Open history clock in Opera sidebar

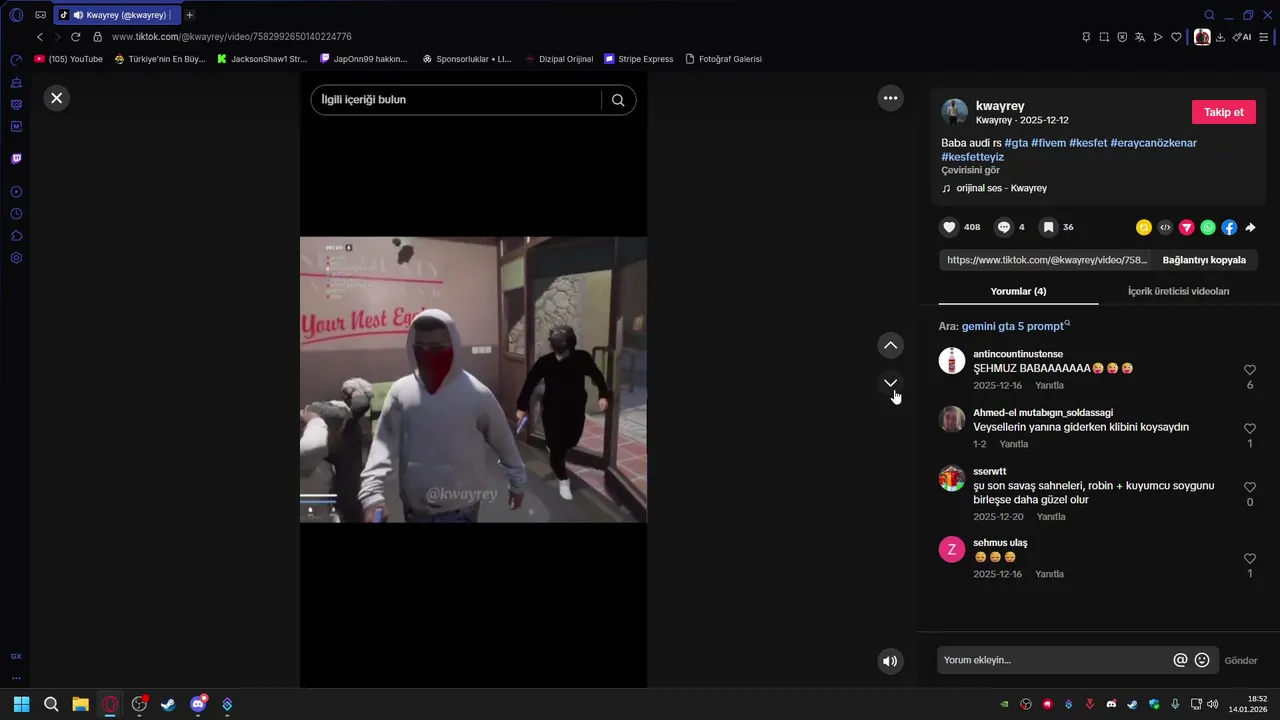(x=16, y=214)
